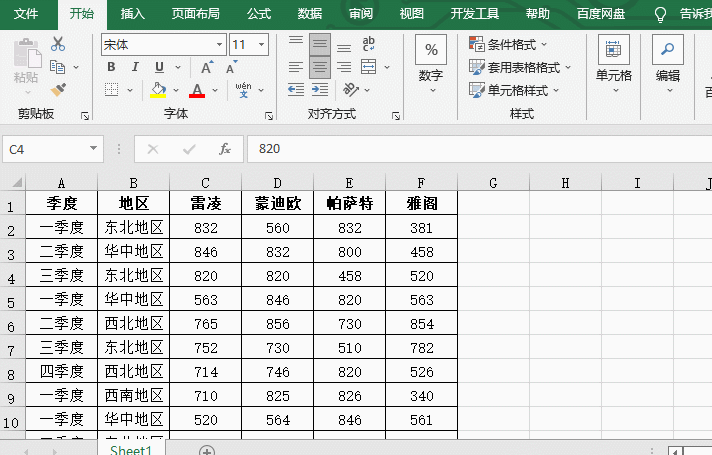Click the Cut scissors icon
The image size is (712, 455).
pyautogui.click(x=58, y=44)
